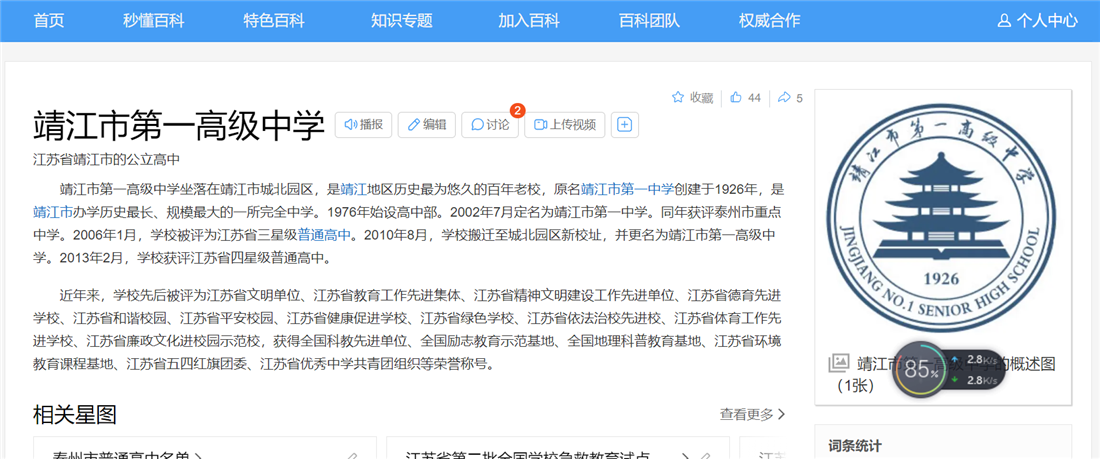This screenshot has width=1100, height=459.
Task: Expand 查看更多 in 相关星图 section
Action: [752, 414]
